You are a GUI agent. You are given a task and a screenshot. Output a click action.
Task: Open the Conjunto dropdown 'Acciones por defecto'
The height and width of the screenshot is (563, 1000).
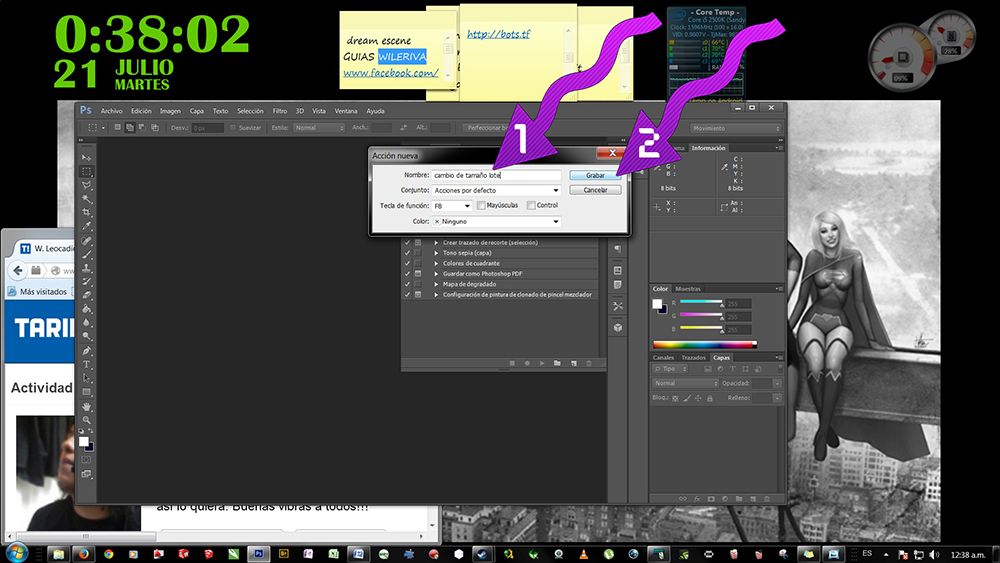[x=496, y=190]
